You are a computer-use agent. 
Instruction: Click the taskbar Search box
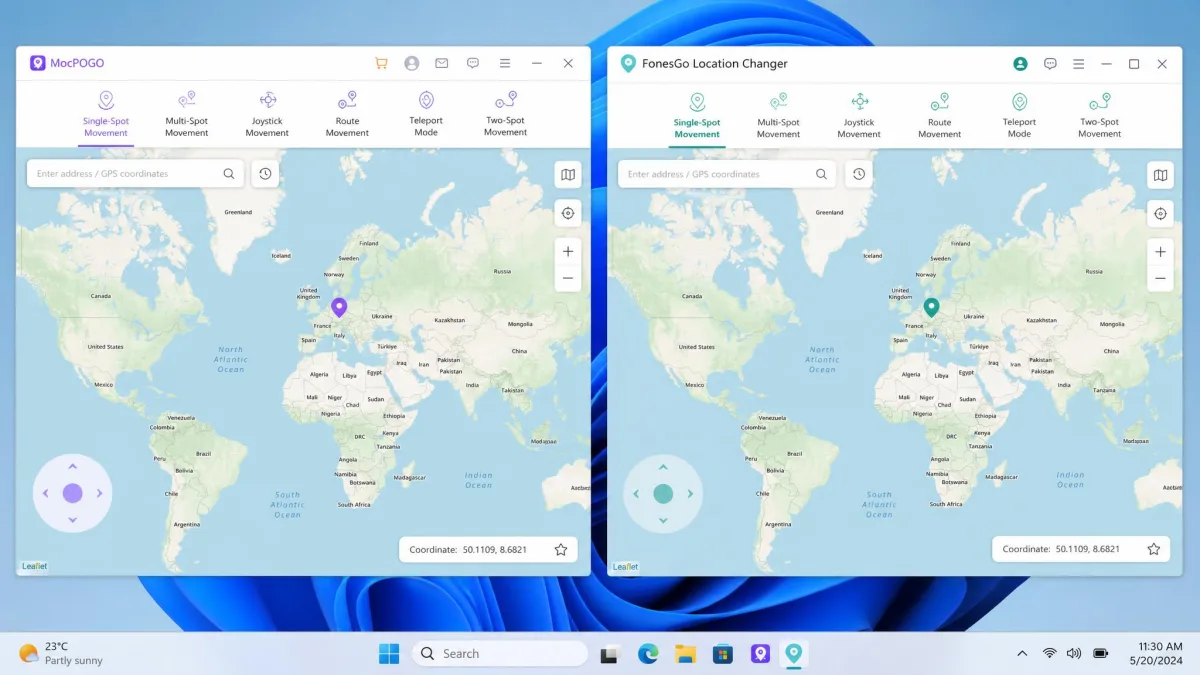point(500,654)
